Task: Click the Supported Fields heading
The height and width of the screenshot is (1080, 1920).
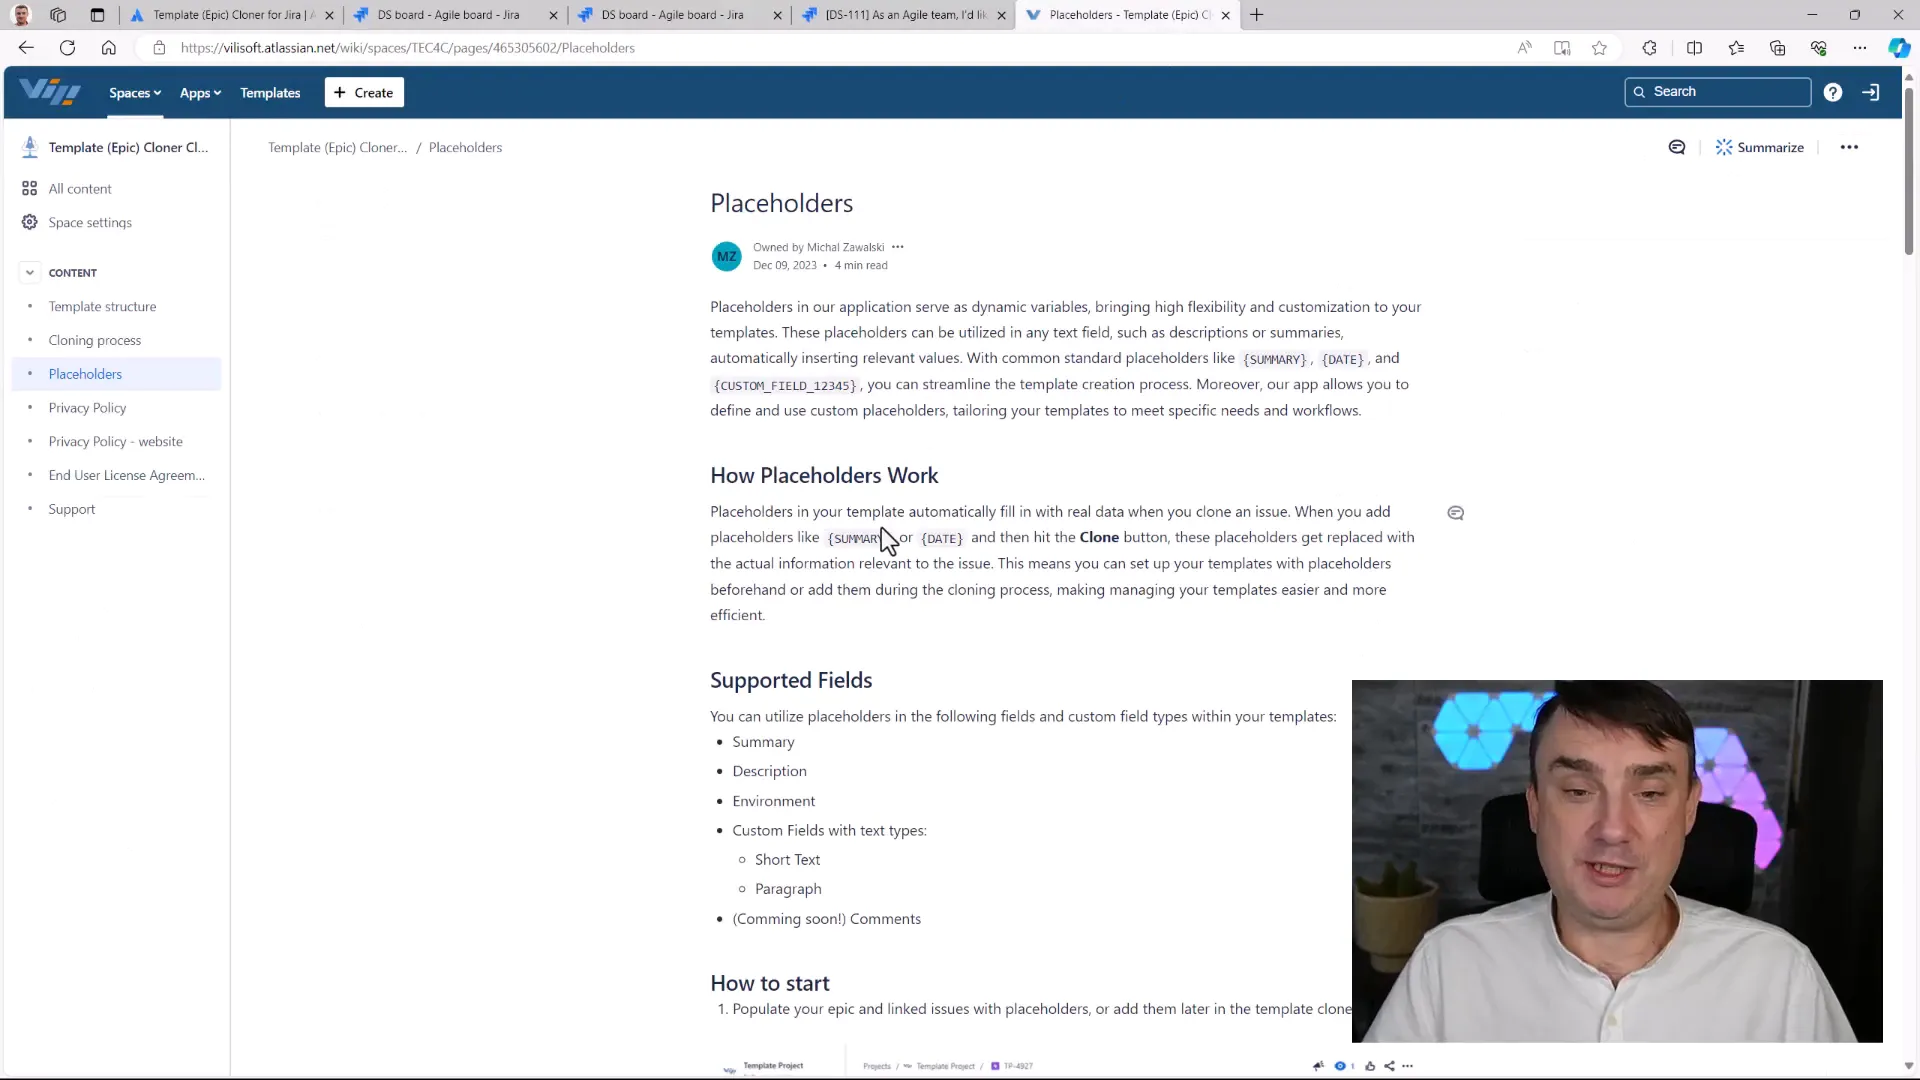Action: [791, 680]
